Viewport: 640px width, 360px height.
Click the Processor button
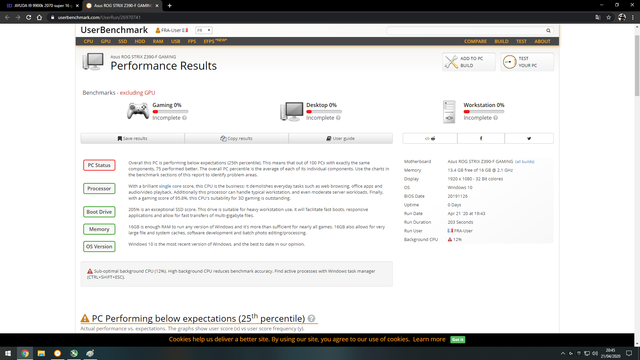[x=99, y=189]
